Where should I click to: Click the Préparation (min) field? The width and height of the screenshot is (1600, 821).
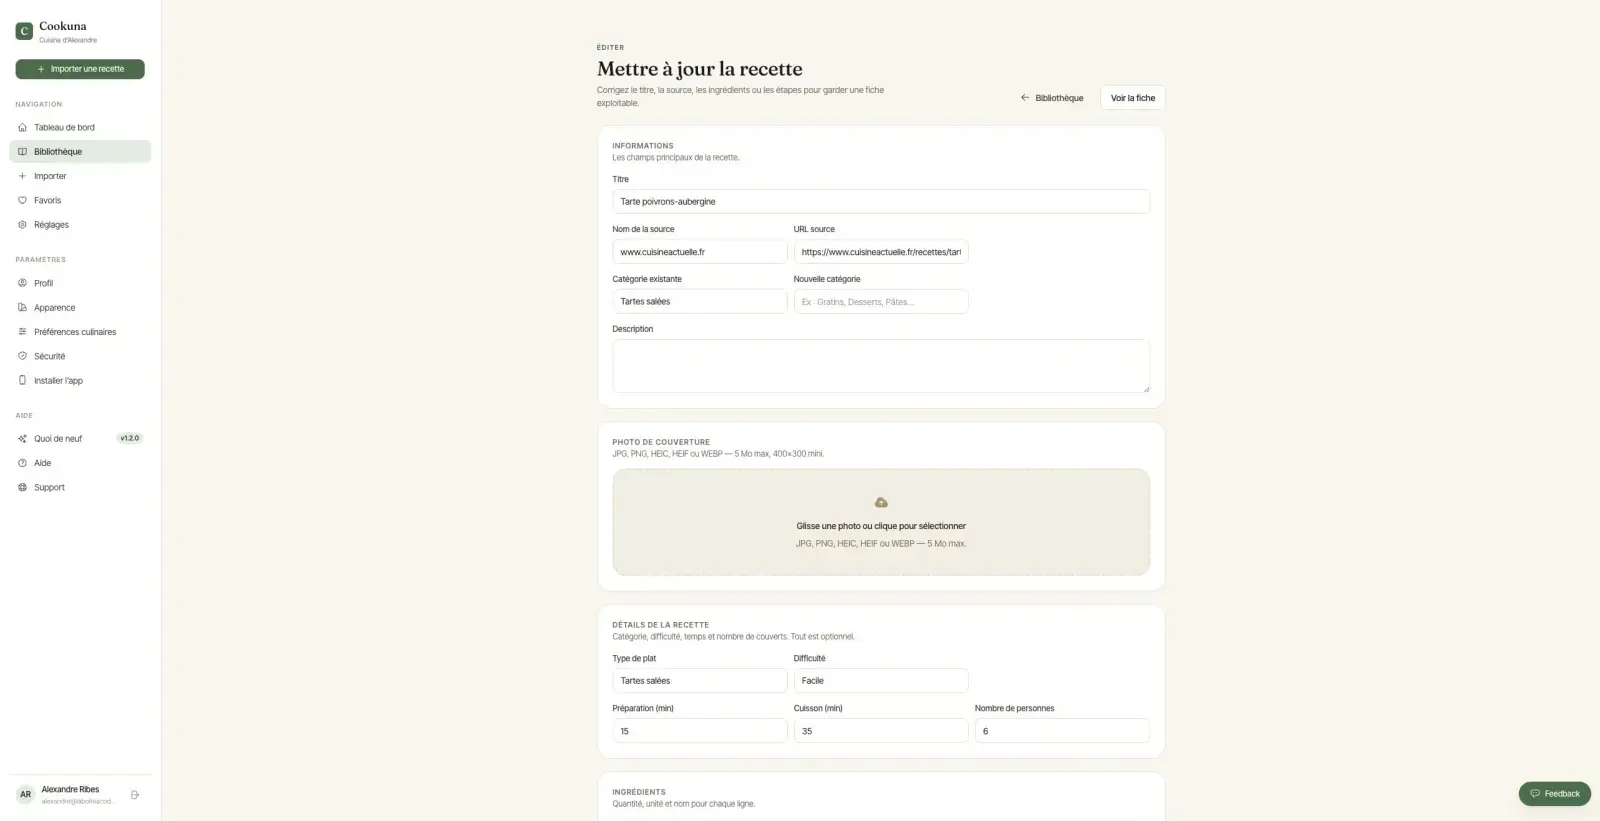pos(699,731)
